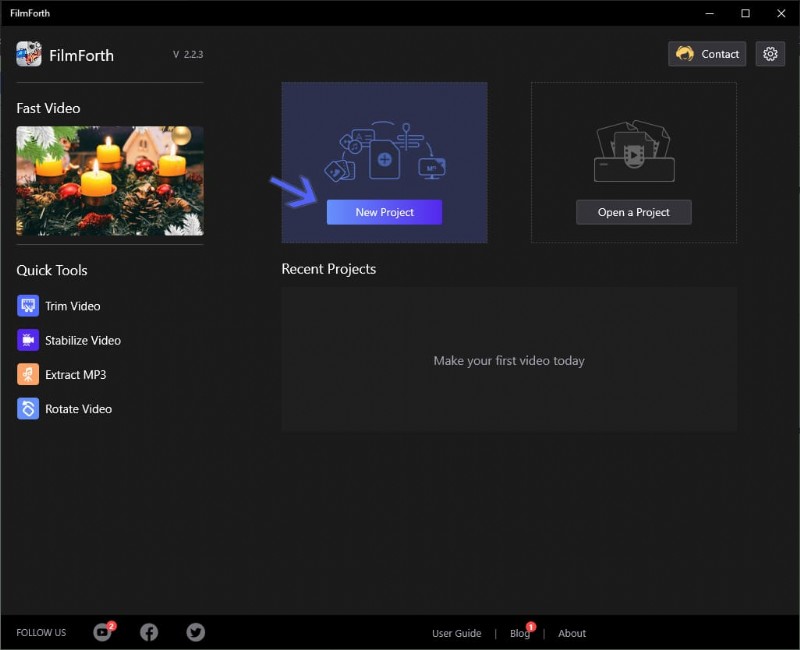Click the Recent Projects placeholder area
Image resolution: width=800 pixels, height=650 pixels.
(509, 360)
